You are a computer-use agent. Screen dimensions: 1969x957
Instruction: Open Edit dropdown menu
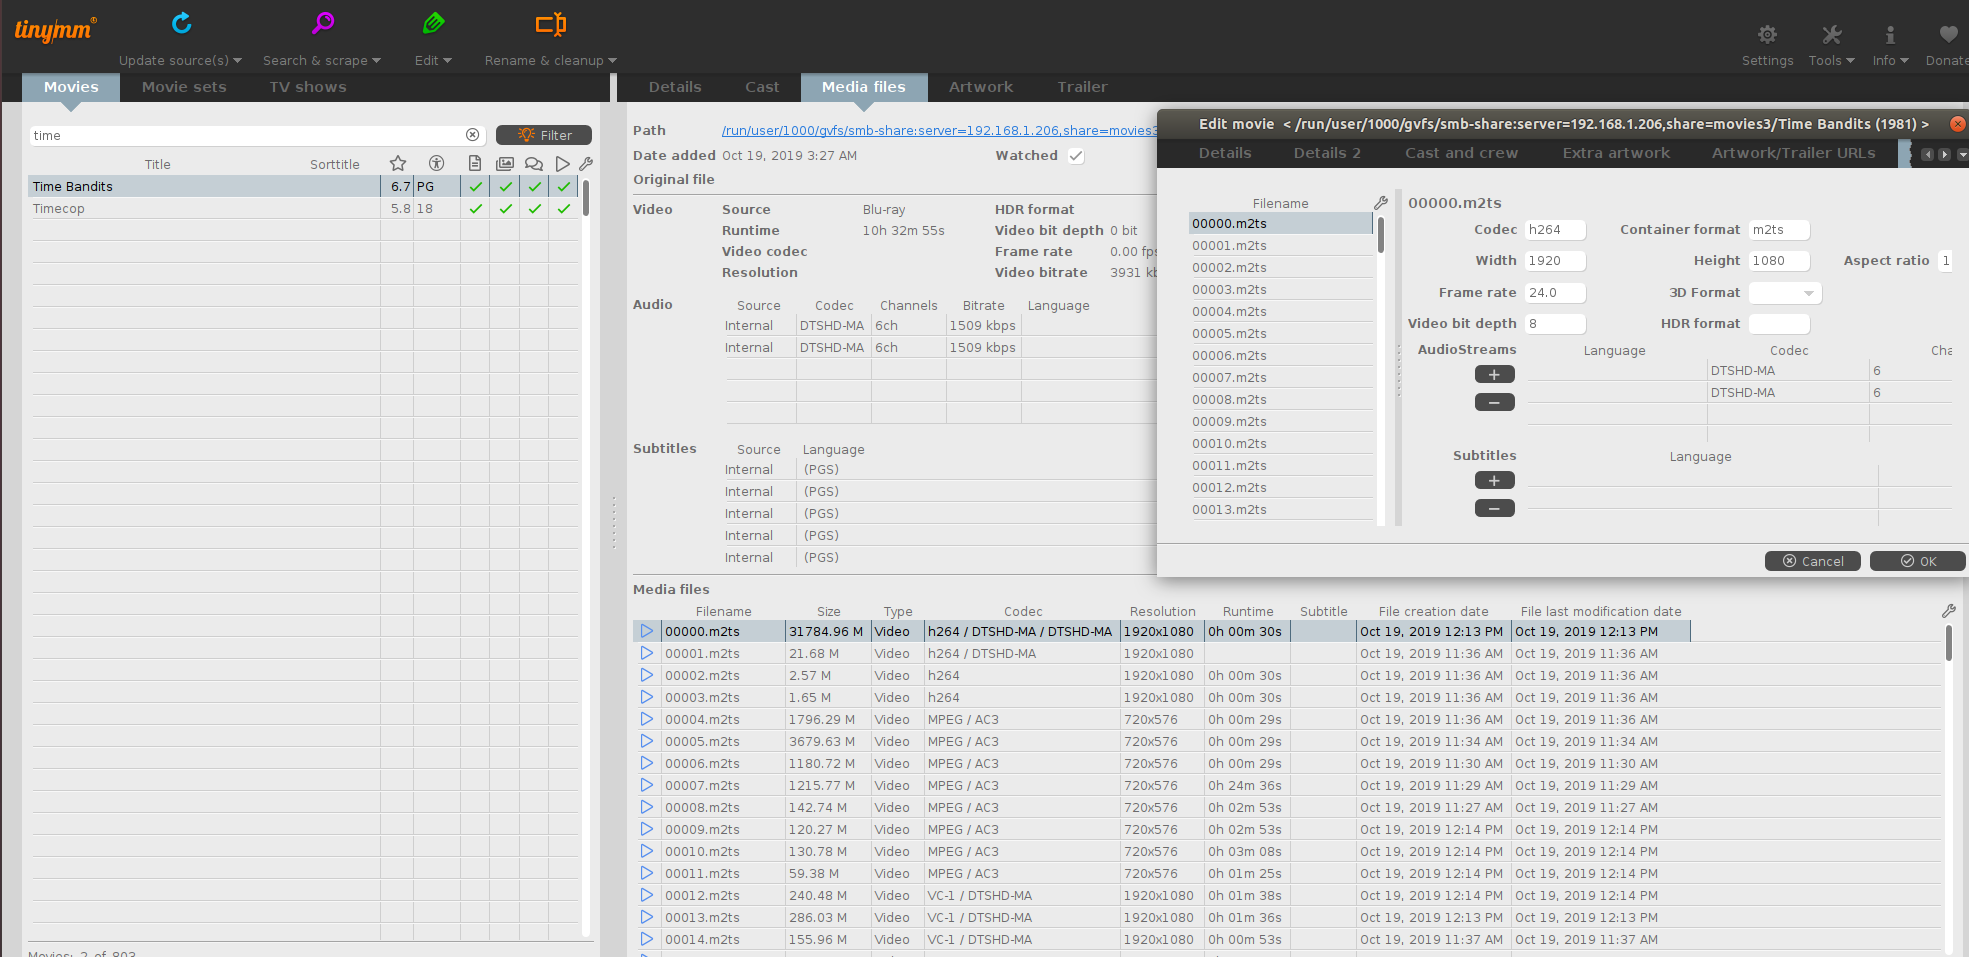coord(447,61)
